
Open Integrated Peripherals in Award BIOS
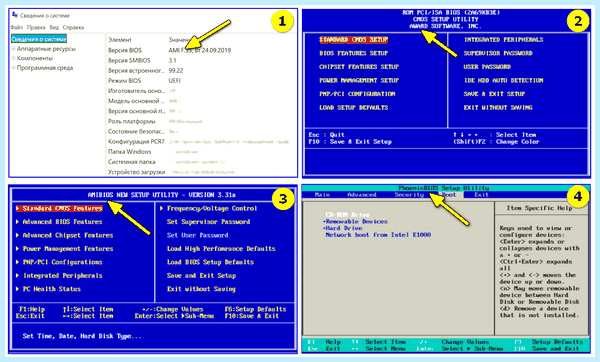tap(504, 40)
